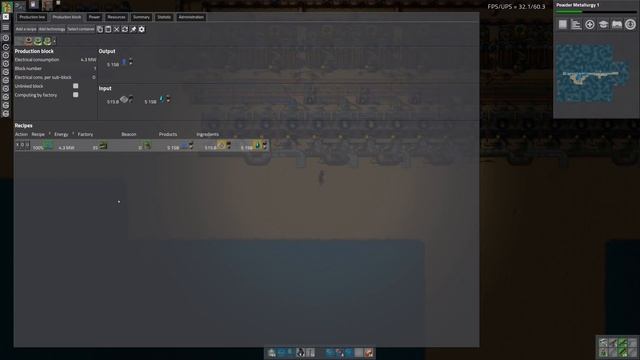Click the Electrical consumption 4.3 MW value
640x360 pixels.
click(88, 60)
